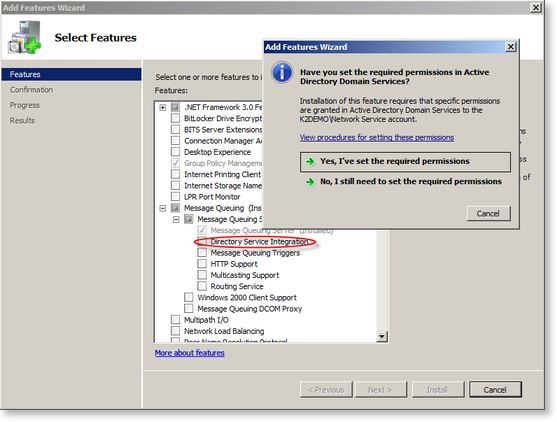The height and width of the screenshot is (422, 557).
Task: Select the Routing Service label
Action: 237,286
